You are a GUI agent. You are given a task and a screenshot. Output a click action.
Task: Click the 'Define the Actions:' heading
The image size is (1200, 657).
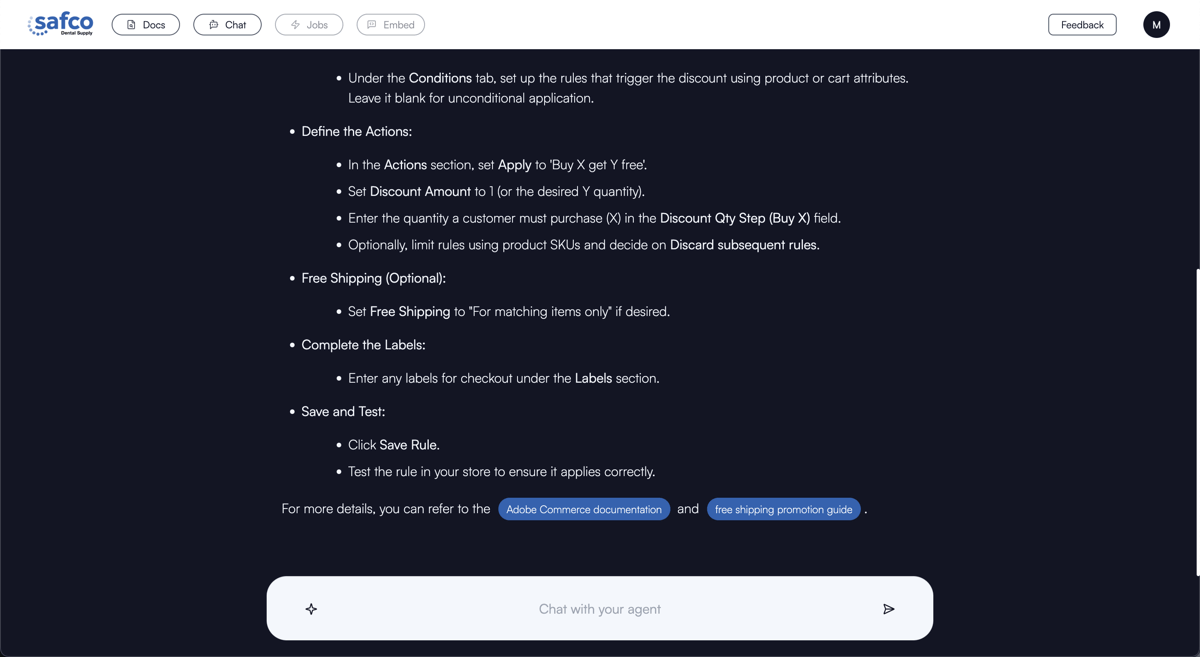pyautogui.click(x=356, y=131)
